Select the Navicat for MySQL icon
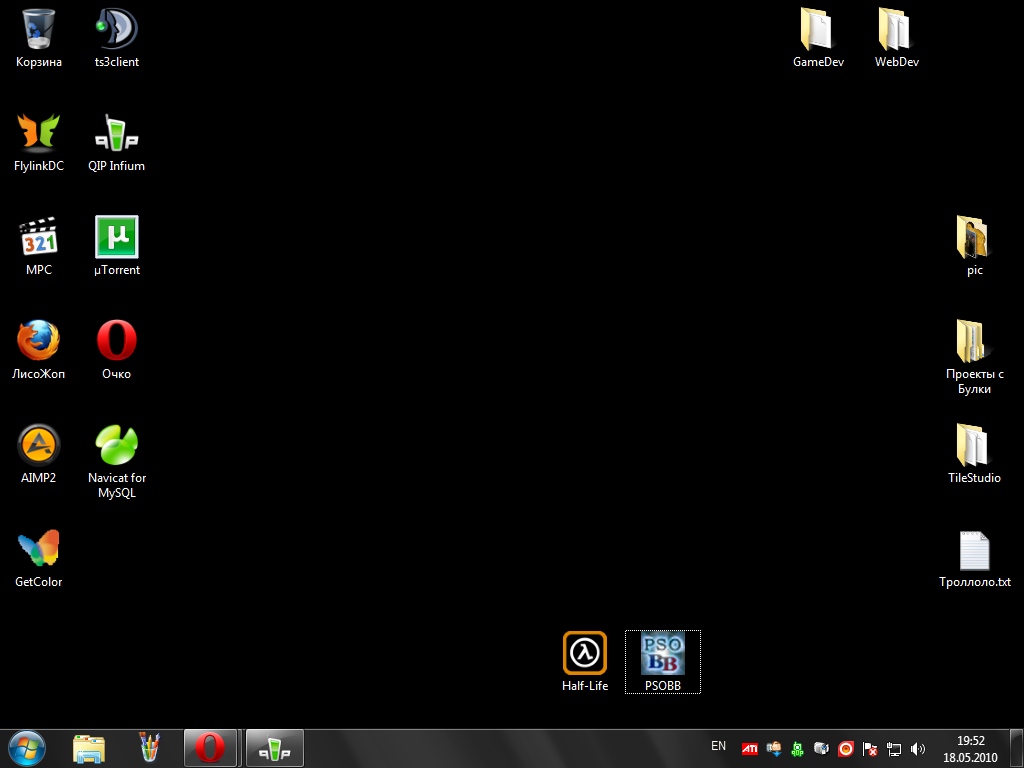Viewport: 1024px width, 768px height. click(117, 446)
